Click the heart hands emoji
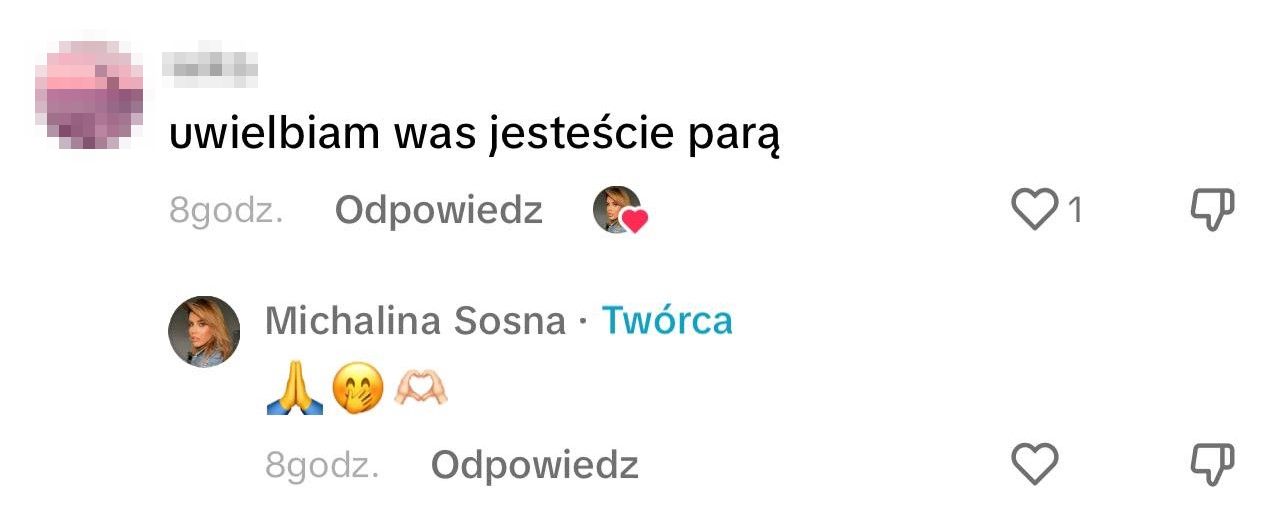Viewport: 1284px width, 516px height. click(x=419, y=392)
